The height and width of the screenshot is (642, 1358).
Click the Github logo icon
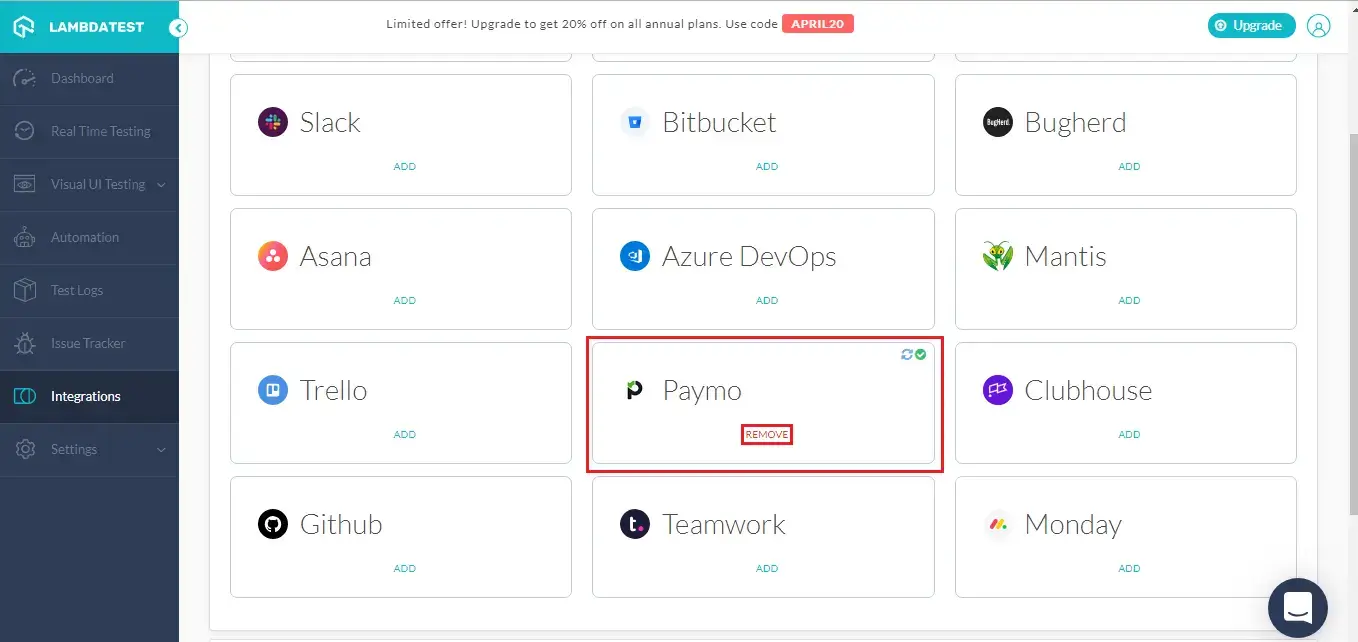[272, 524]
